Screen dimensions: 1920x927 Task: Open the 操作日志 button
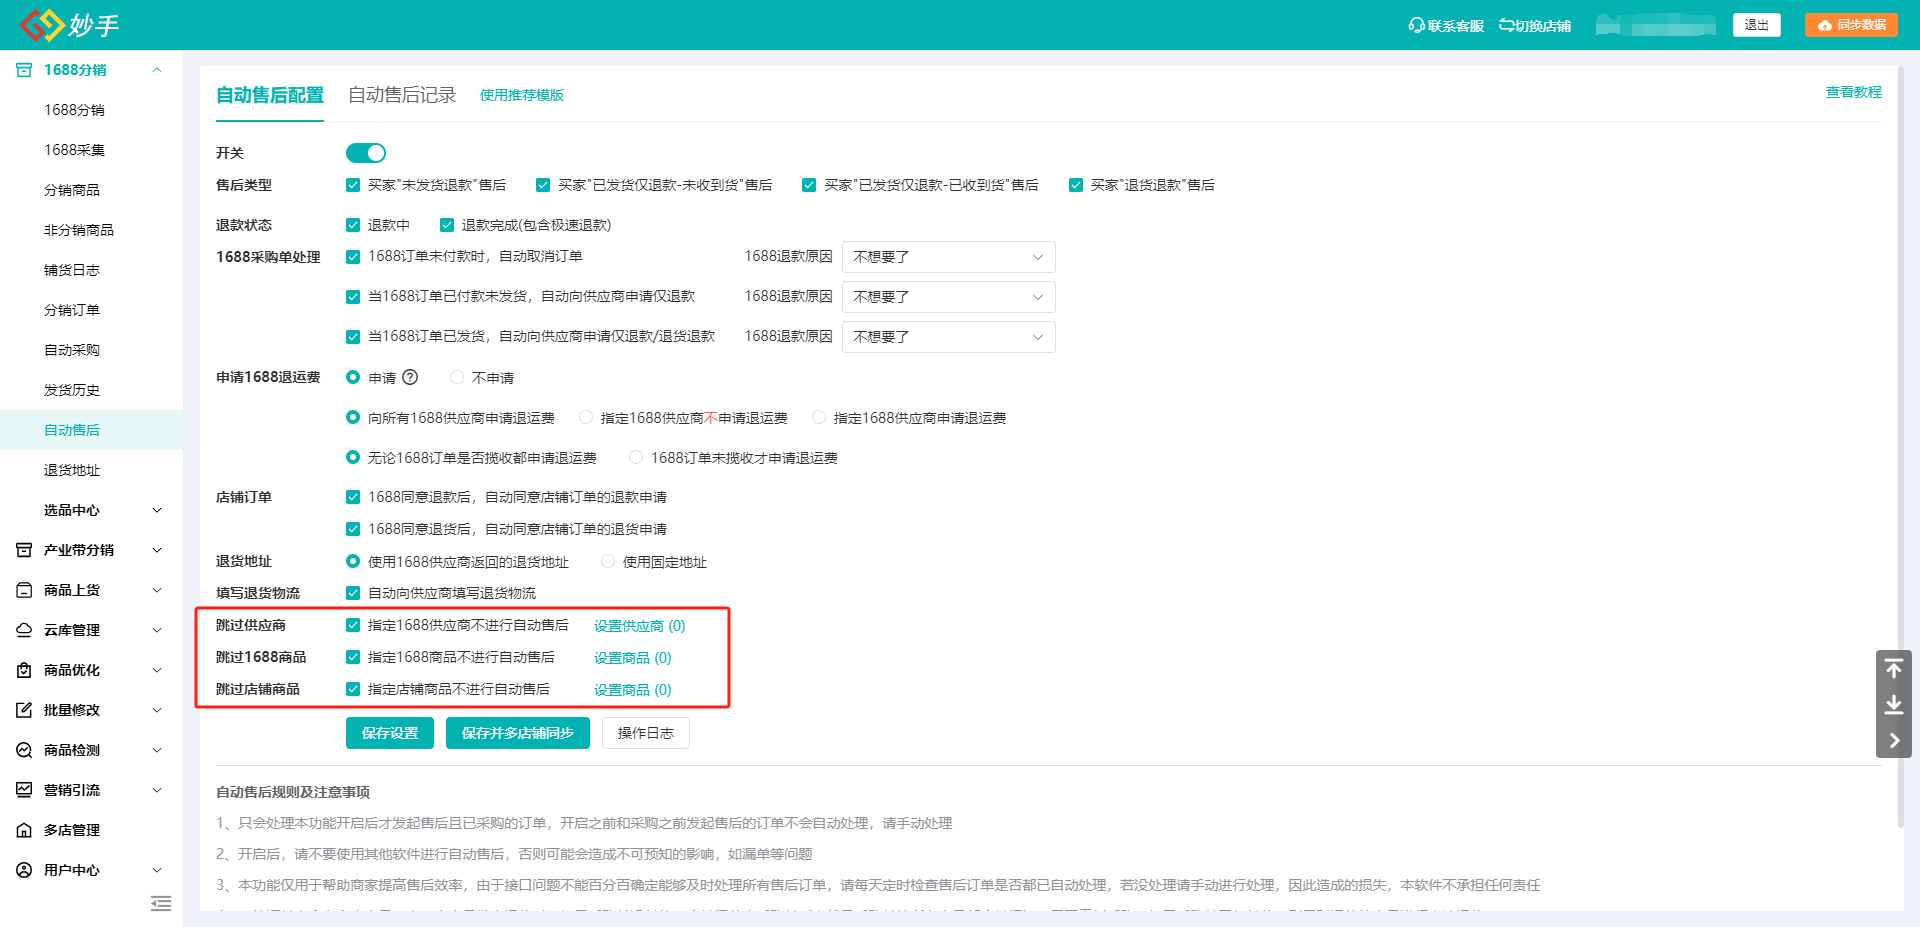coord(646,733)
